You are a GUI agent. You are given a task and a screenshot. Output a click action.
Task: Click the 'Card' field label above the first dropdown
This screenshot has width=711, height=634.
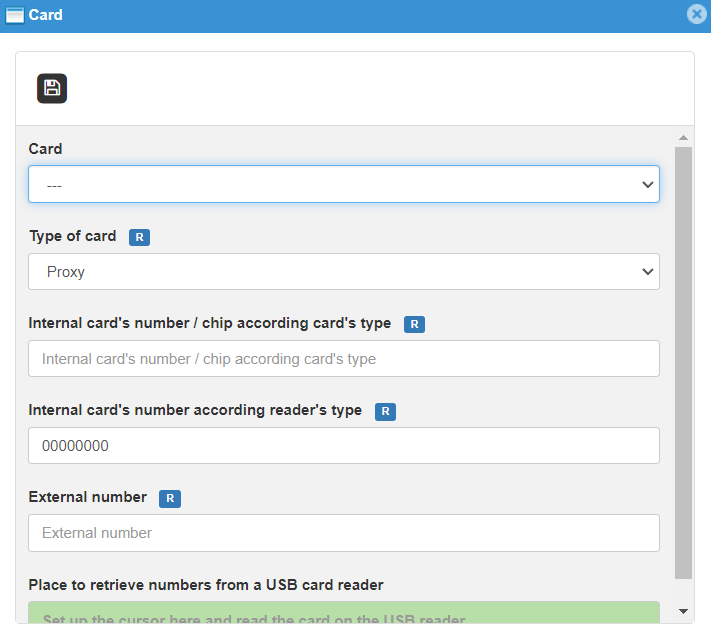[x=45, y=149]
